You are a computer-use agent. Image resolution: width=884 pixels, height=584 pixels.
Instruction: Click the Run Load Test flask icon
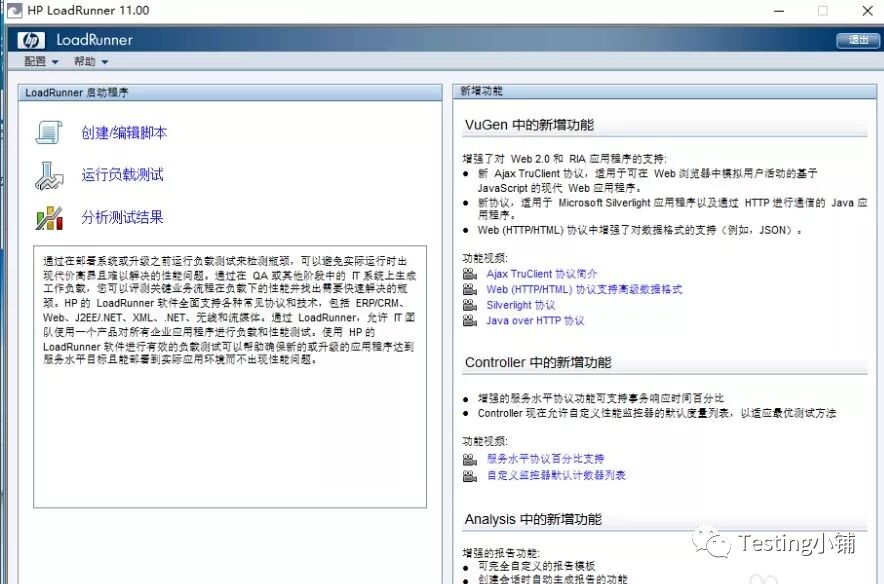[x=49, y=175]
